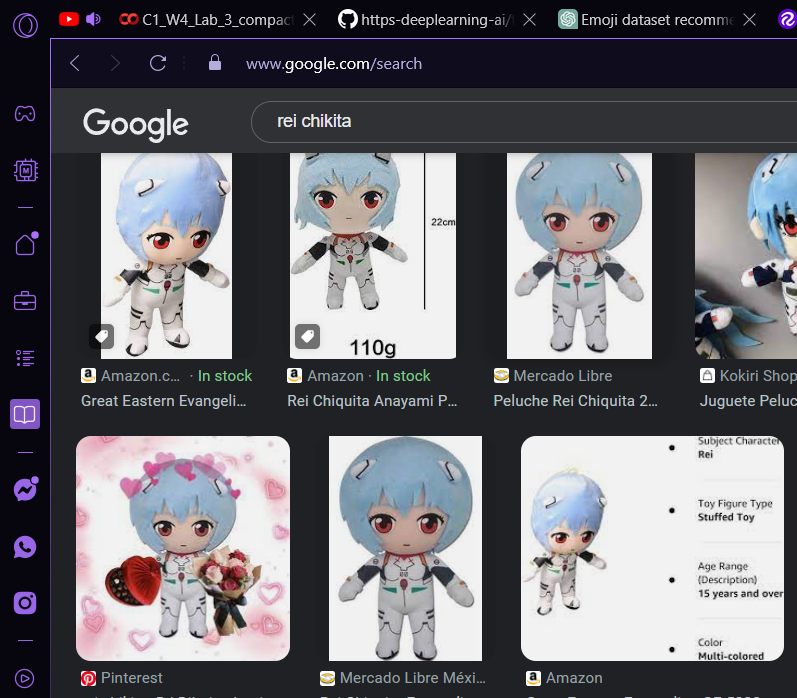Open Facebook Messenger in sidebar

tap(25, 489)
